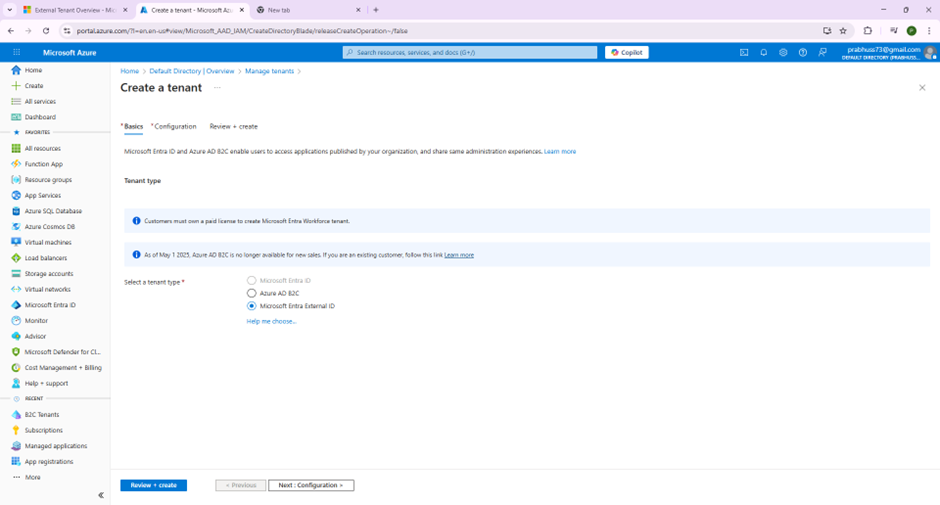Switch to the Basics tab
This screenshot has width=940, height=505.
pos(133,127)
